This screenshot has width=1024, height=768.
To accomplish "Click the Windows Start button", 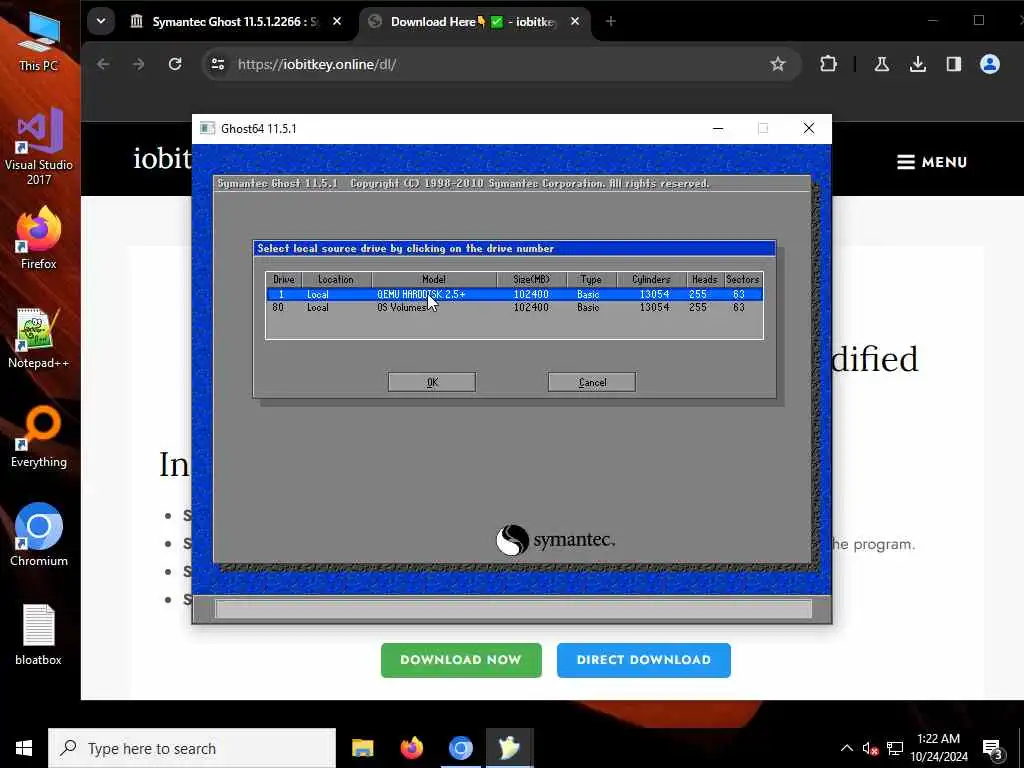I will pyautogui.click(x=24, y=748).
